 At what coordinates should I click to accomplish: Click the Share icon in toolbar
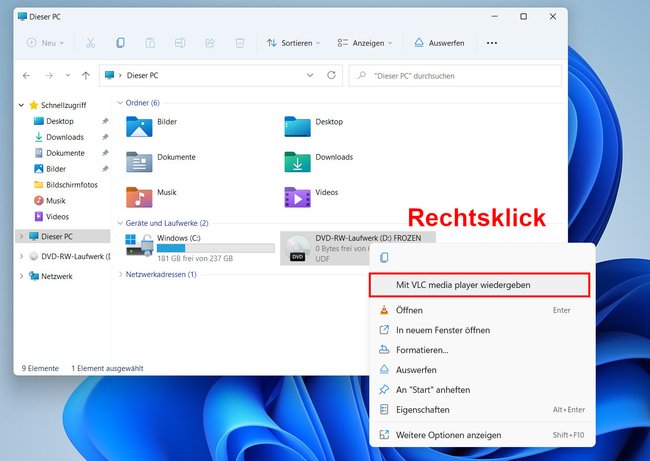[x=210, y=43]
